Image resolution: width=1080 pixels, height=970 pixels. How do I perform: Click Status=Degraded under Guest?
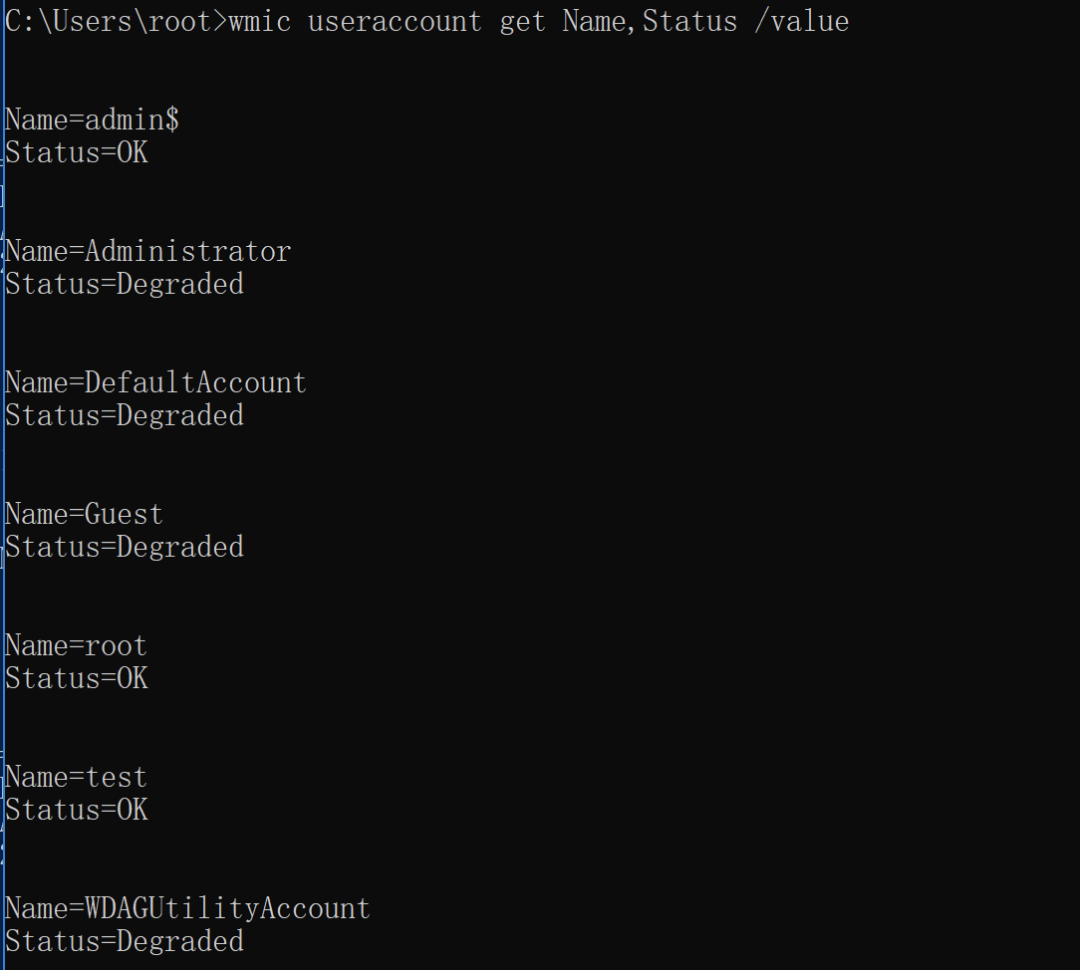(124, 547)
